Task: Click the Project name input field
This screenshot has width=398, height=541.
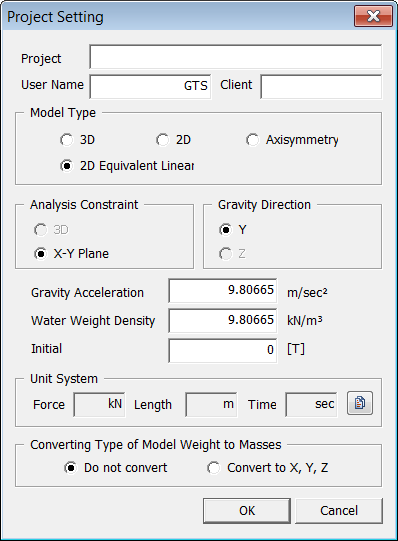Action: [x=236, y=57]
